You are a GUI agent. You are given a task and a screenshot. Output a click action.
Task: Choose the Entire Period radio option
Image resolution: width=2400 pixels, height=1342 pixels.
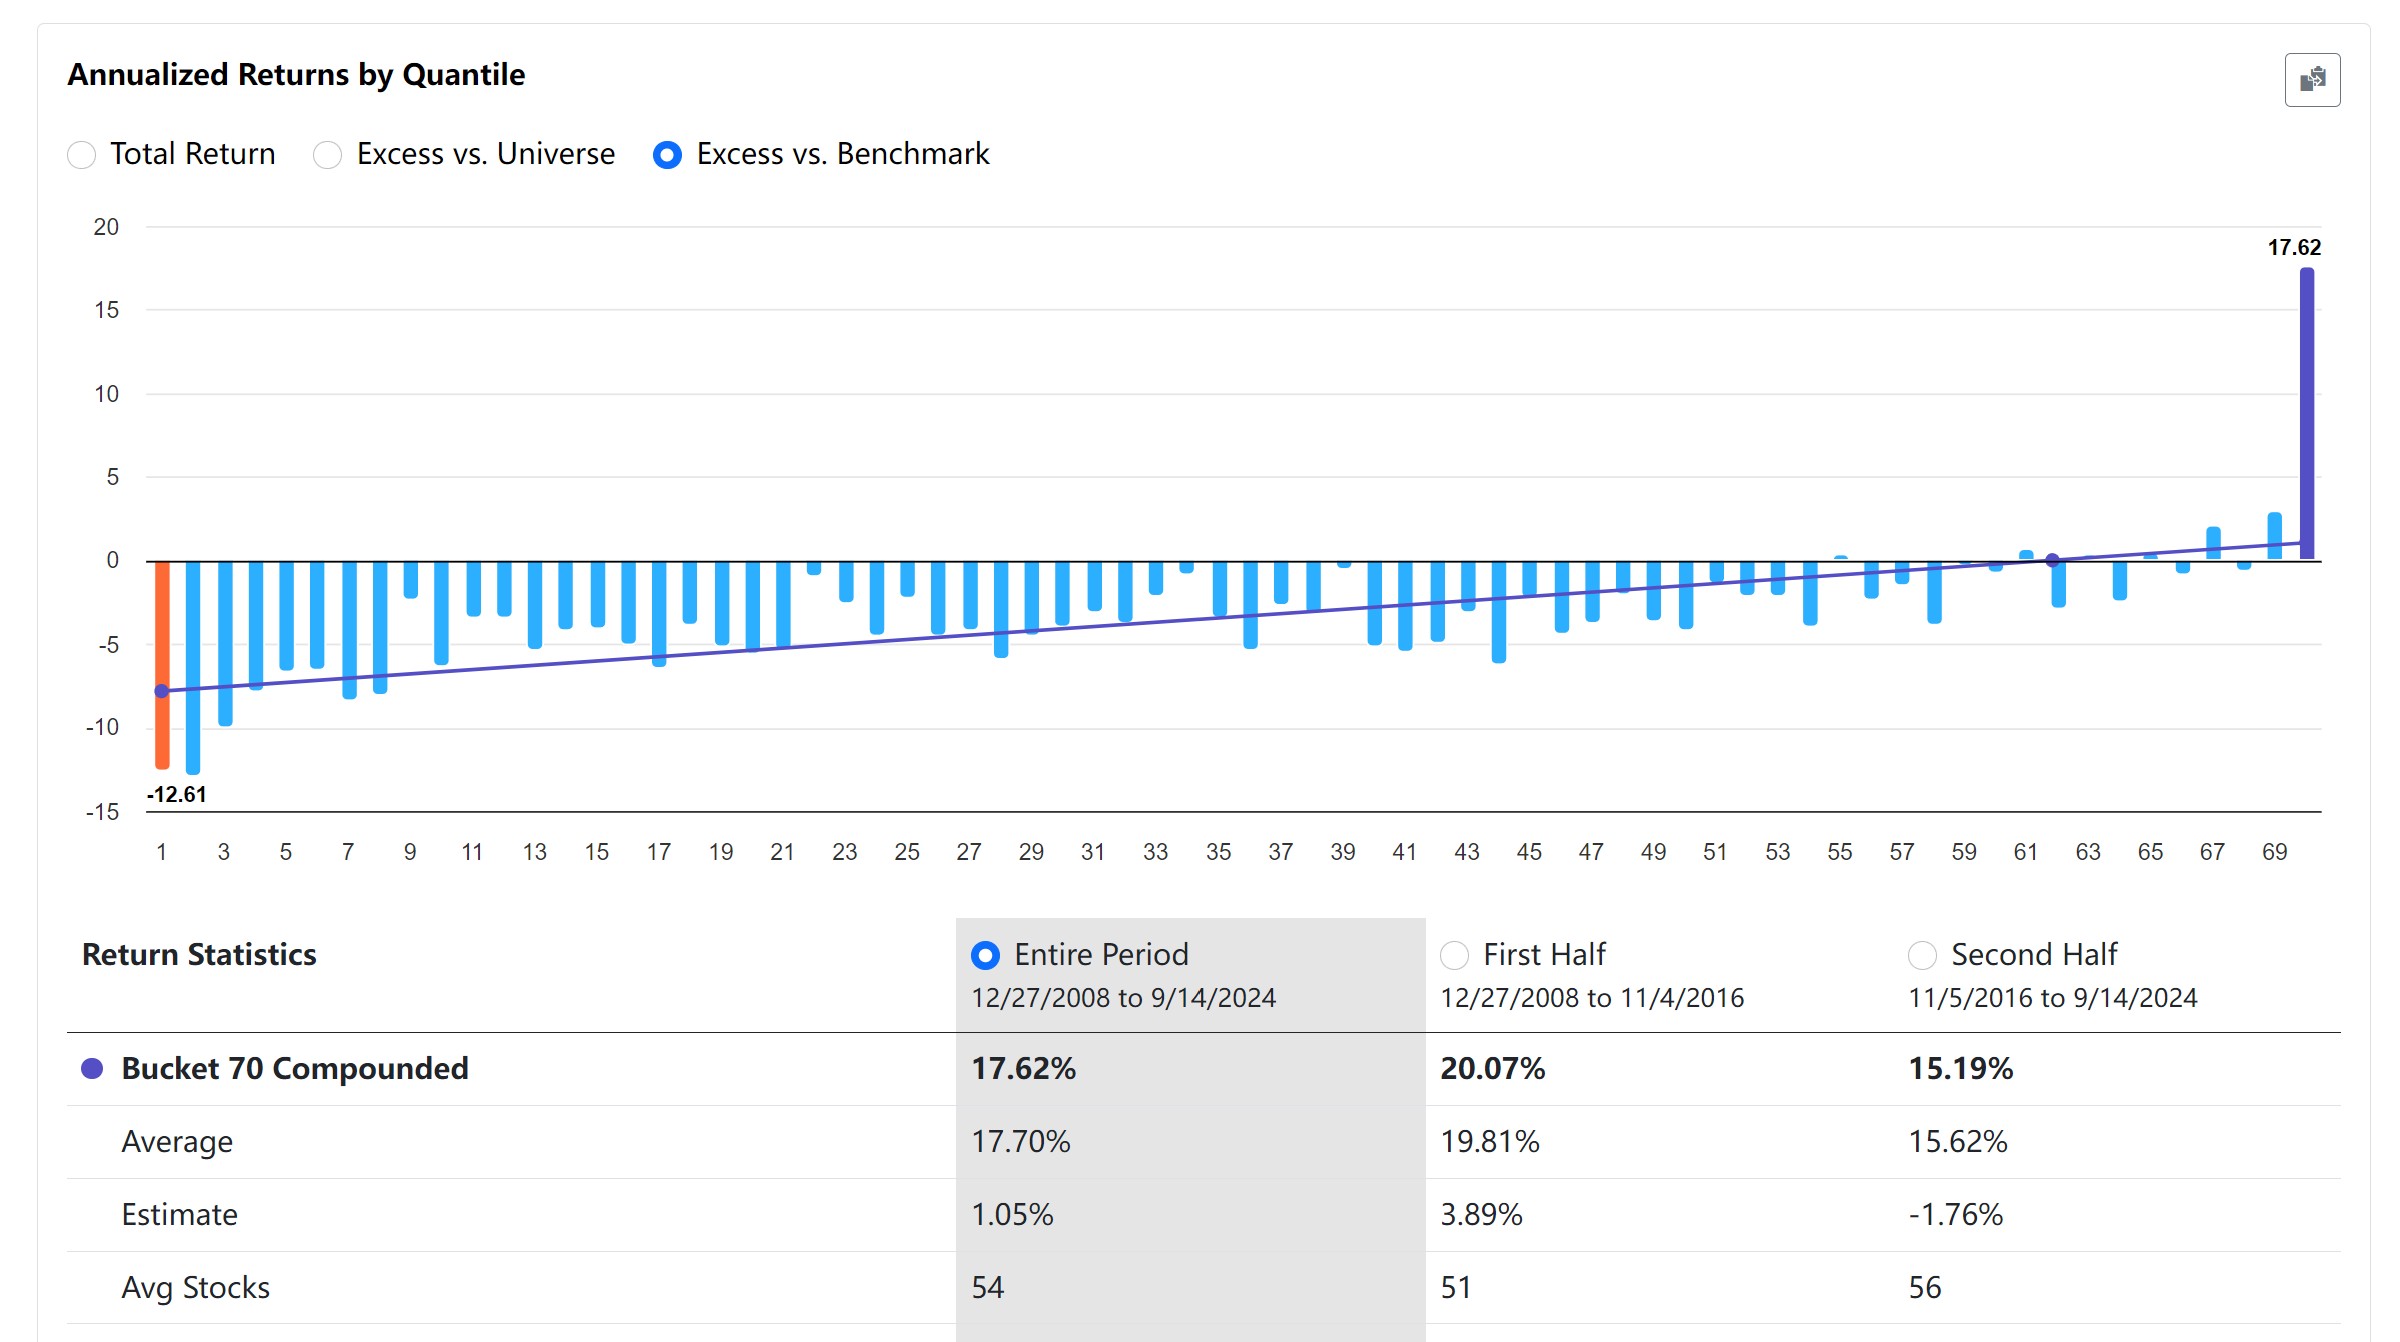click(x=985, y=955)
